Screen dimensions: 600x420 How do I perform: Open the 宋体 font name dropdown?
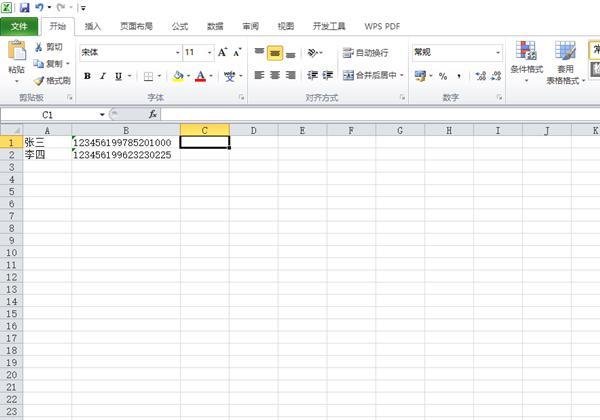(x=178, y=52)
